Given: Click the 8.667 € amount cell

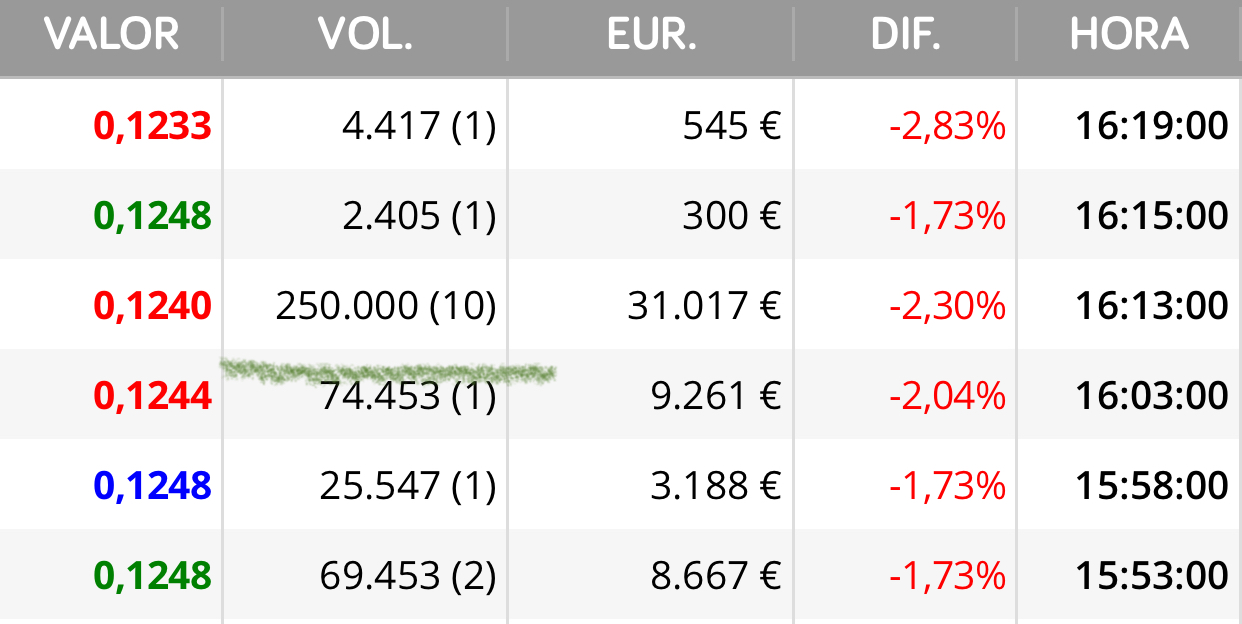Looking at the screenshot, I should point(716,576).
